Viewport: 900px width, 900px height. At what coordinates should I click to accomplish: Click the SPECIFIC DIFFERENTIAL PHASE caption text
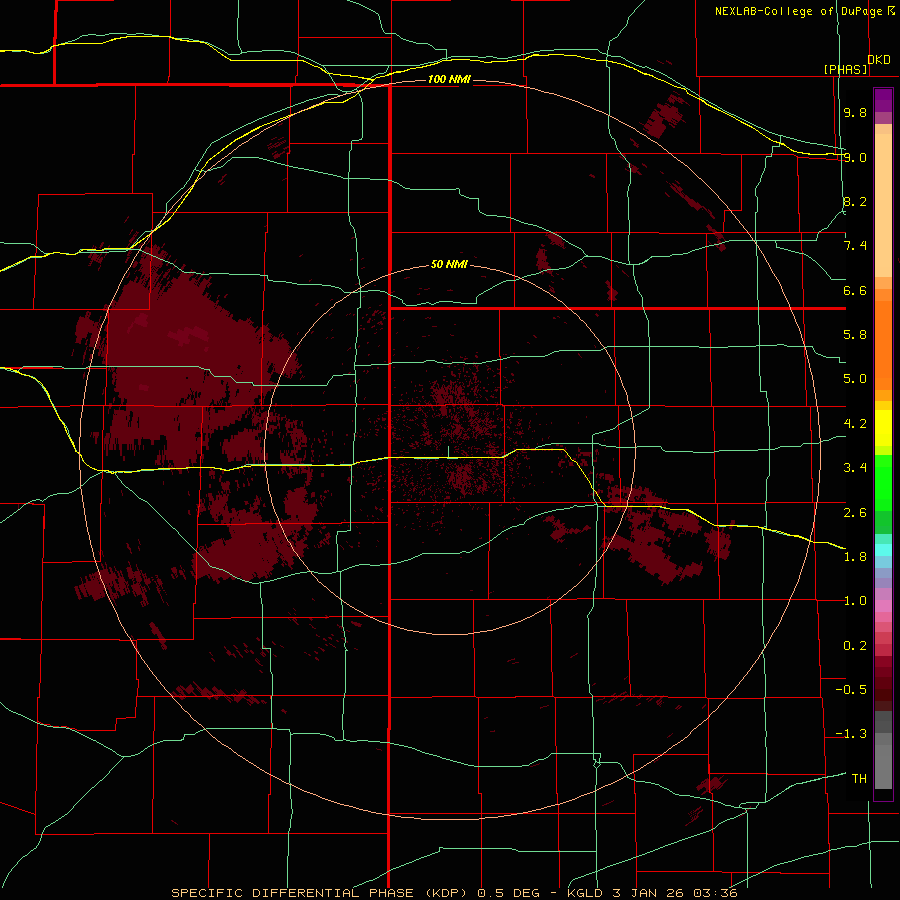(x=292, y=893)
